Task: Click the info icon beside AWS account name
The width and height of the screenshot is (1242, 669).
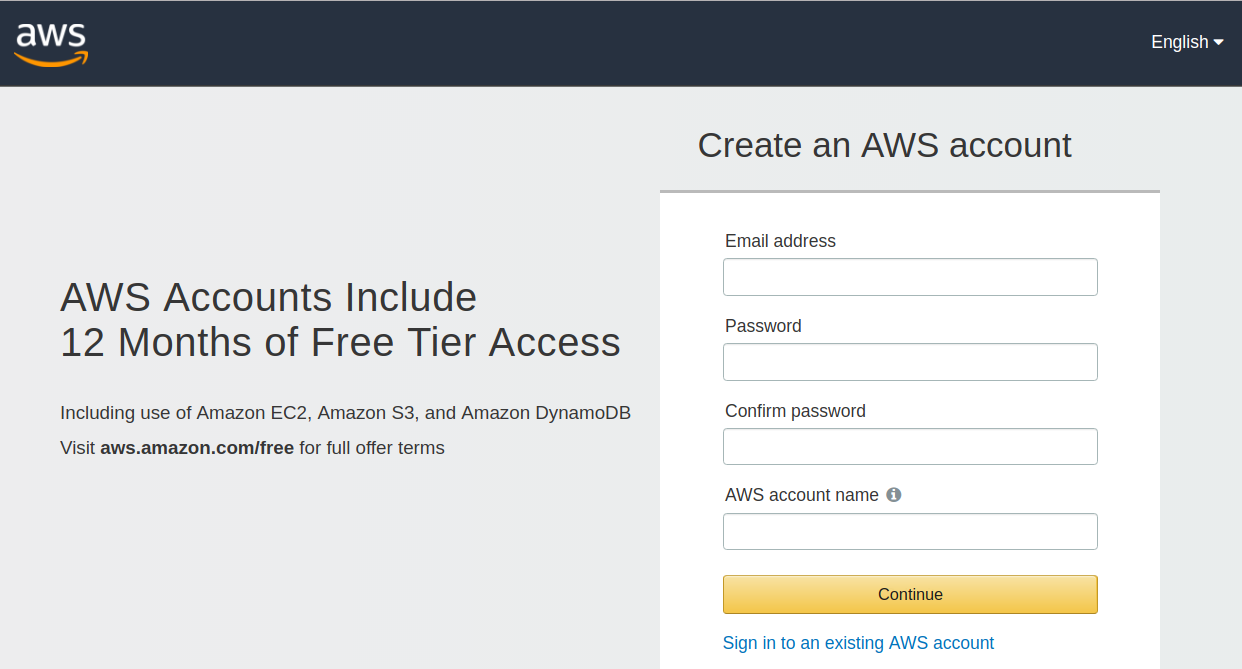Action: tap(894, 494)
